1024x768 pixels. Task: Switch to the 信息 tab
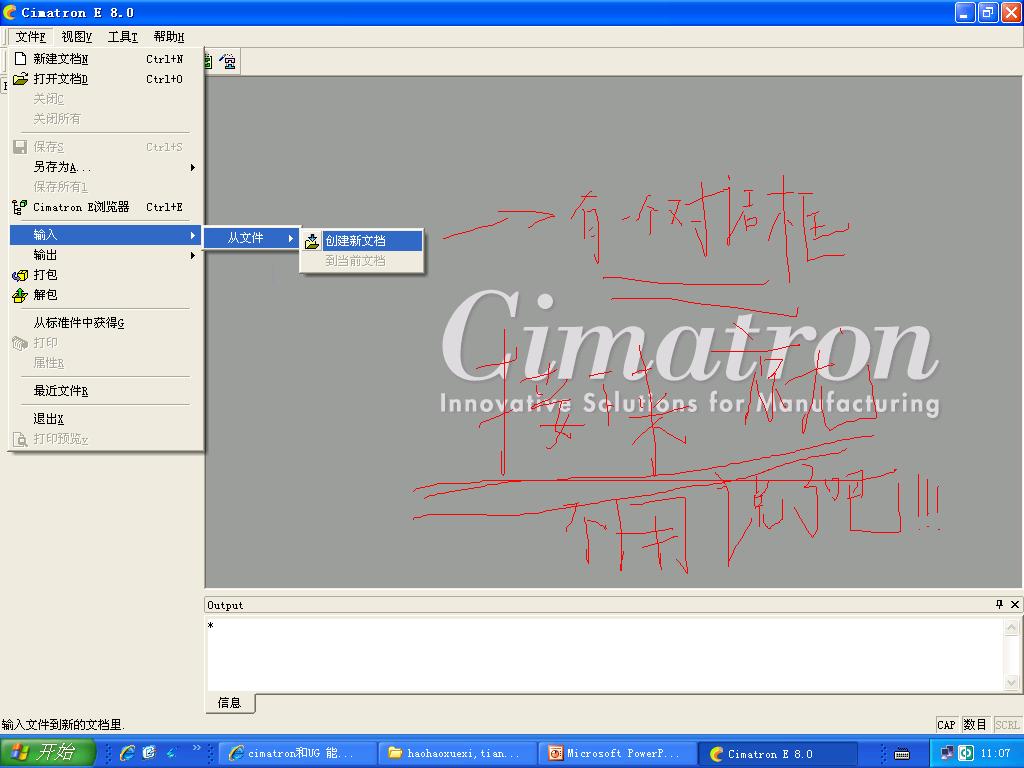coord(229,703)
